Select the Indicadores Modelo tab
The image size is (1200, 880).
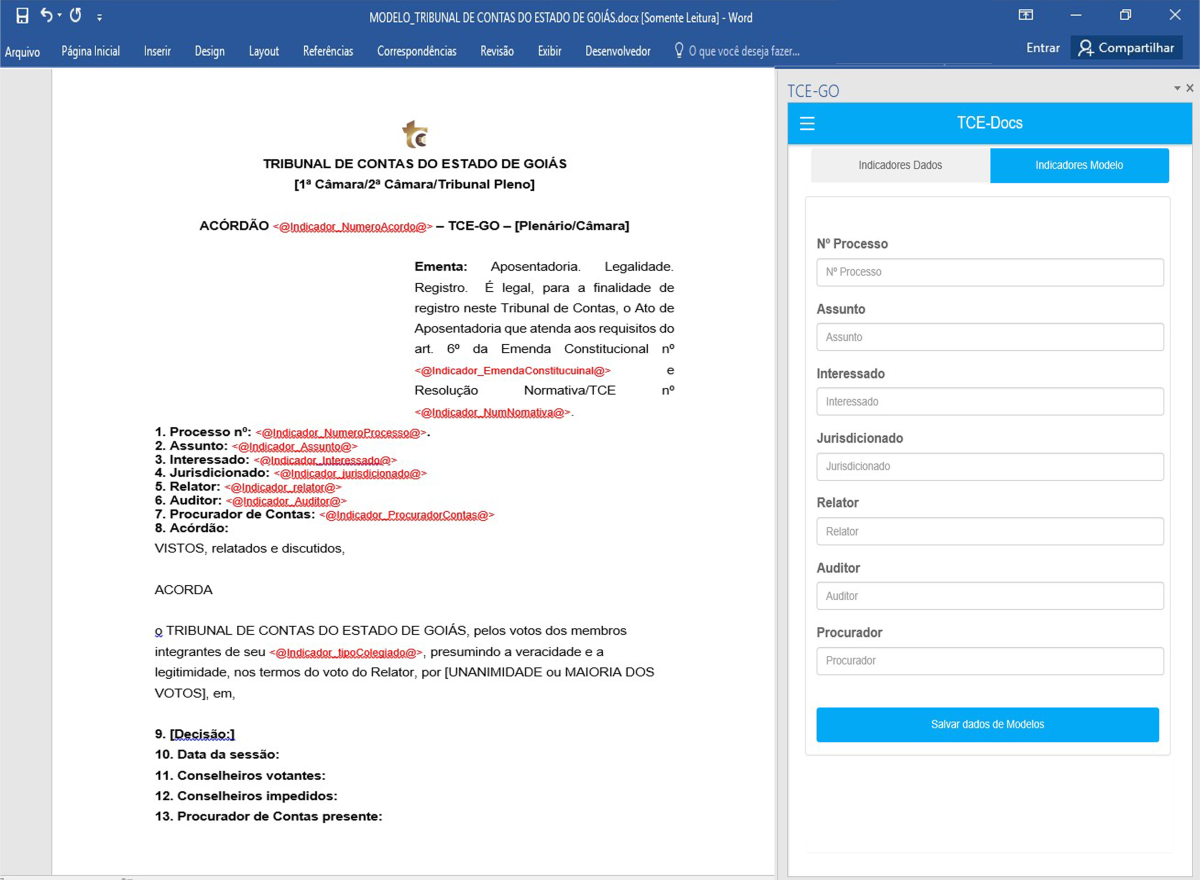click(1079, 165)
